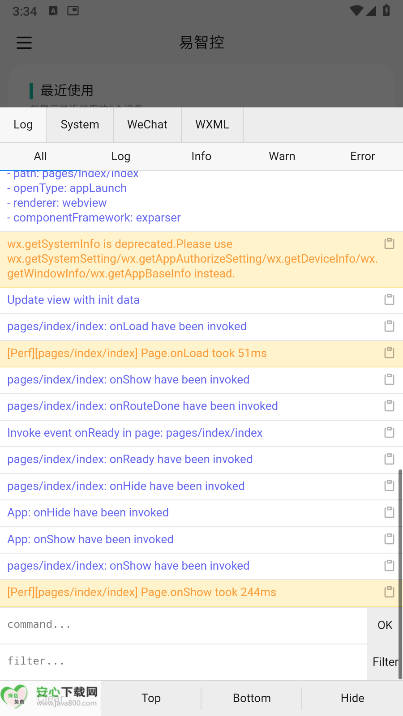Click the OK button to run the command
The width and height of the screenshot is (403, 716).
click(385, 625)
